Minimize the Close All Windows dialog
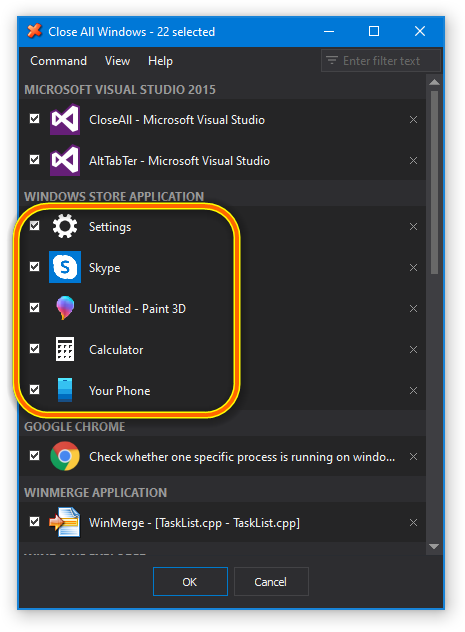The height and width of the screenshot is (632, 465). click(329, 31)
